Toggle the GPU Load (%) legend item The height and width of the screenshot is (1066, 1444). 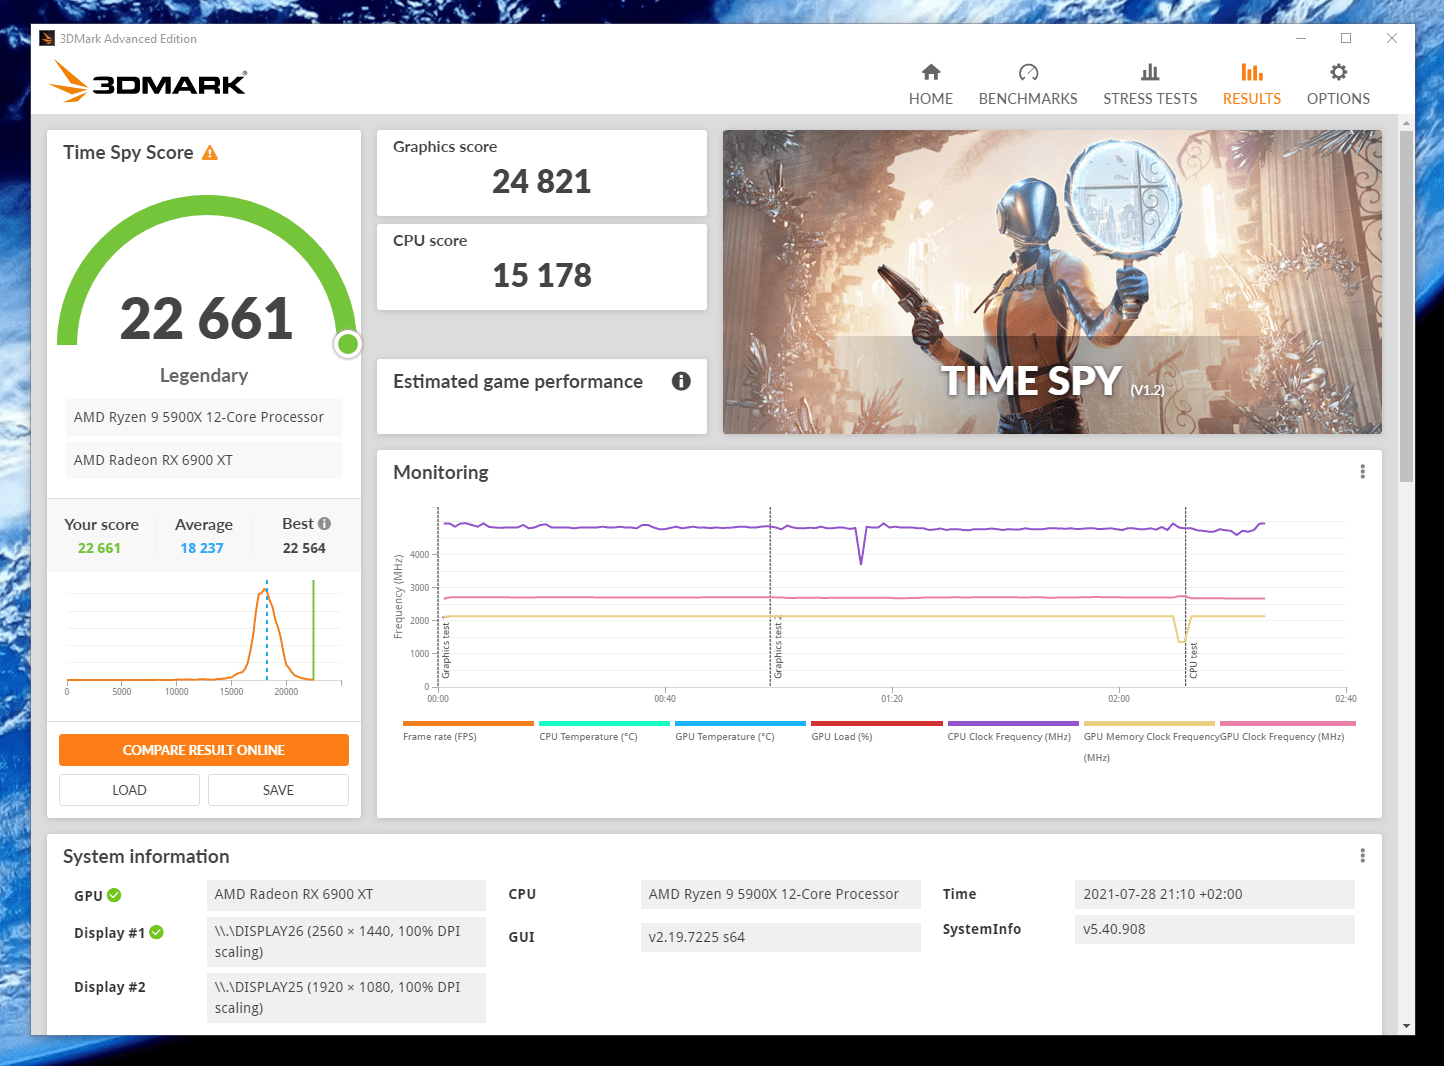point(877,731)
